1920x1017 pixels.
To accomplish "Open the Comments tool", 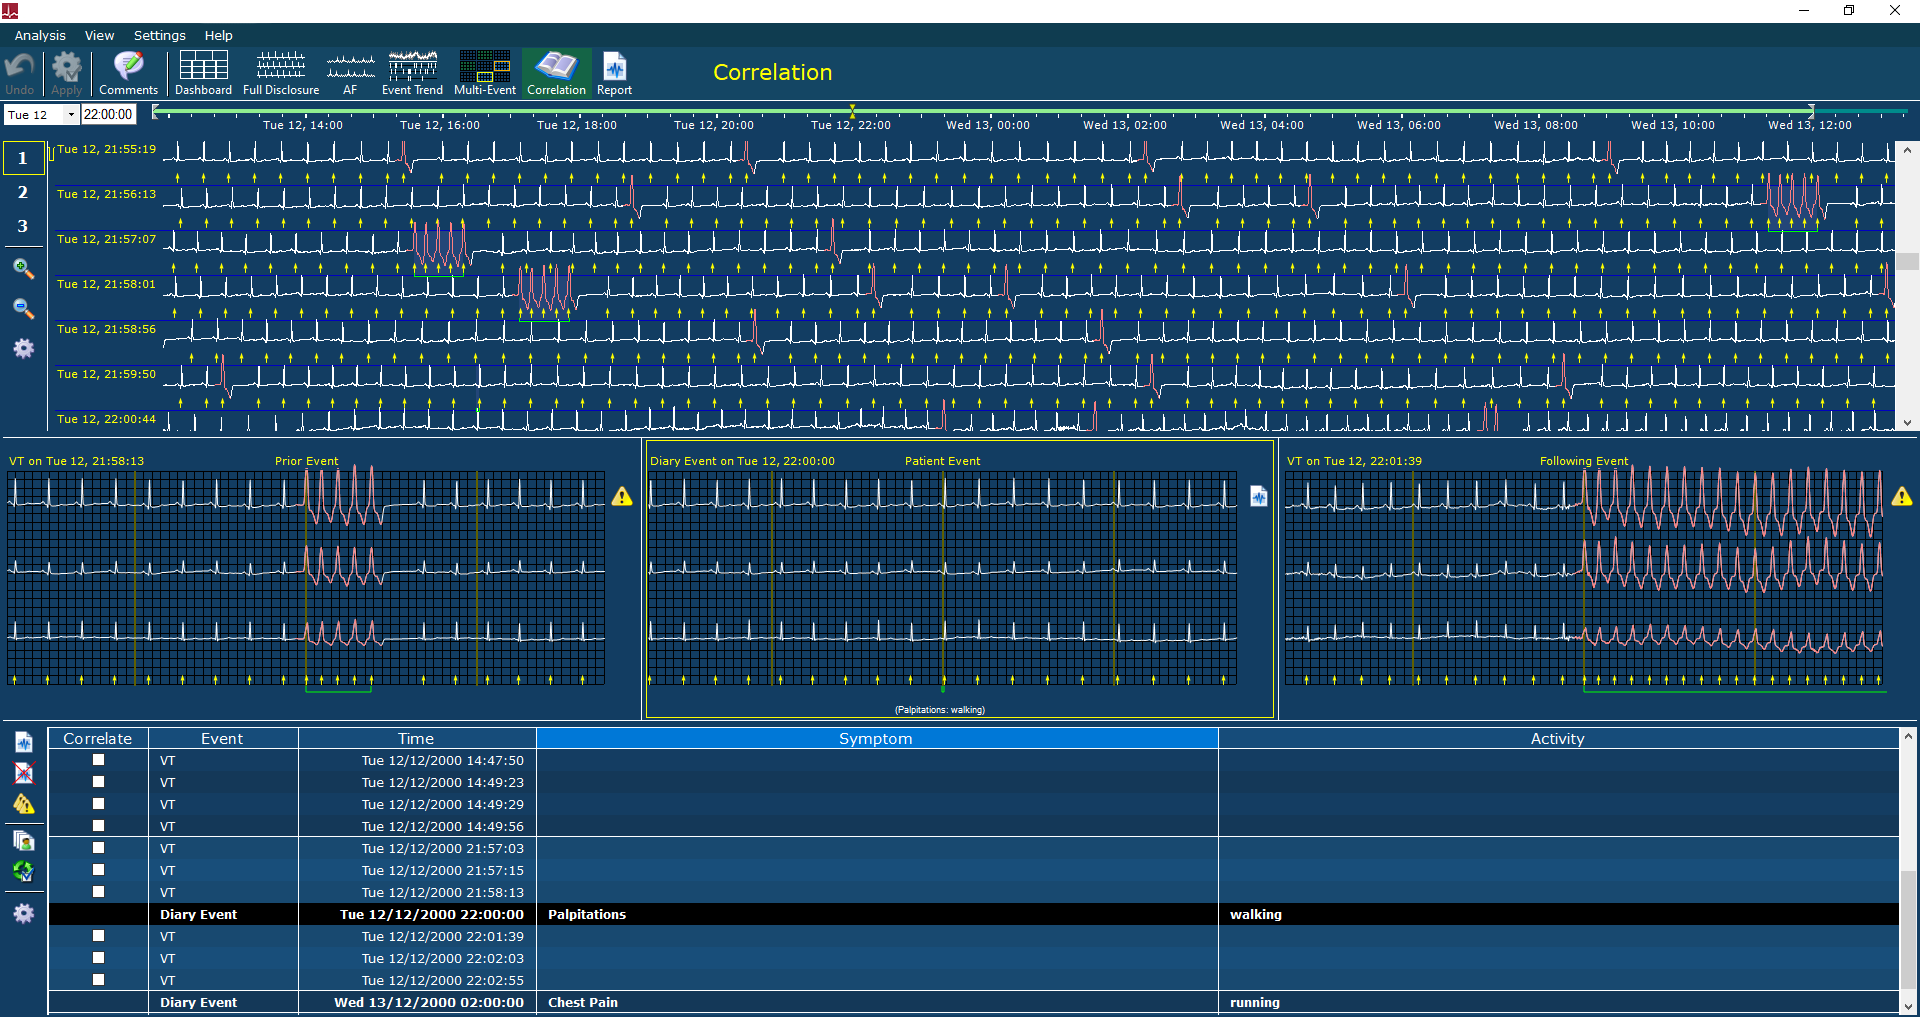I will click(x=128, y=73).
